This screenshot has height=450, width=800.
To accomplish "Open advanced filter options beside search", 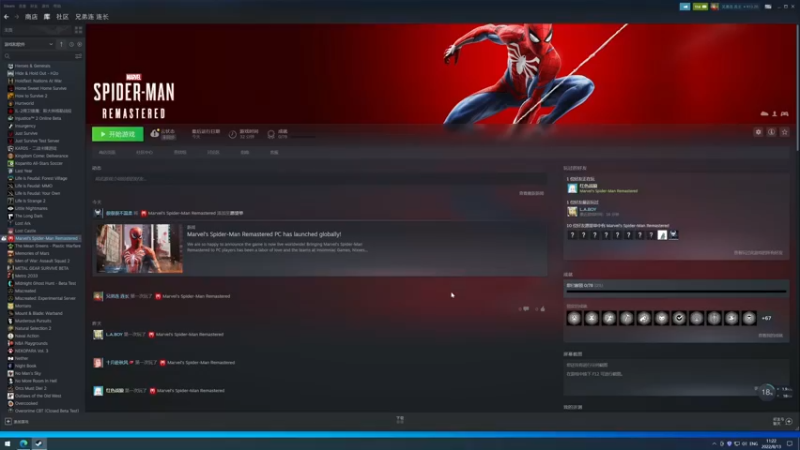I will tap(78, 56).
